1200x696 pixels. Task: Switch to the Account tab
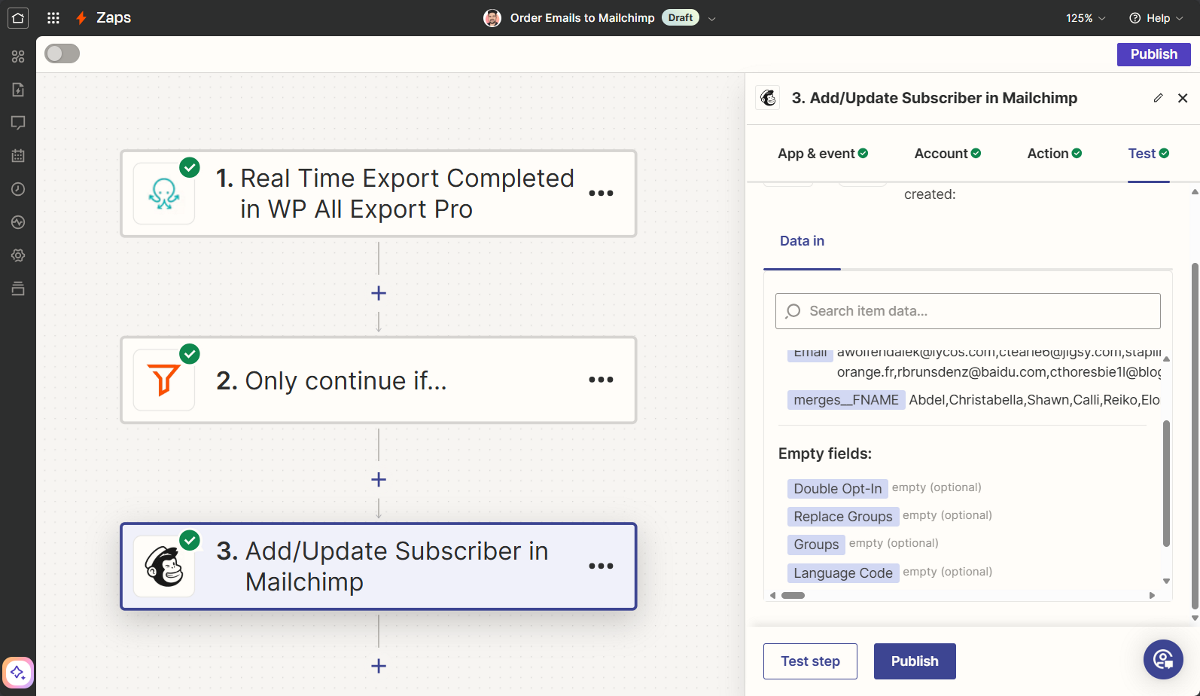point(947,153)
